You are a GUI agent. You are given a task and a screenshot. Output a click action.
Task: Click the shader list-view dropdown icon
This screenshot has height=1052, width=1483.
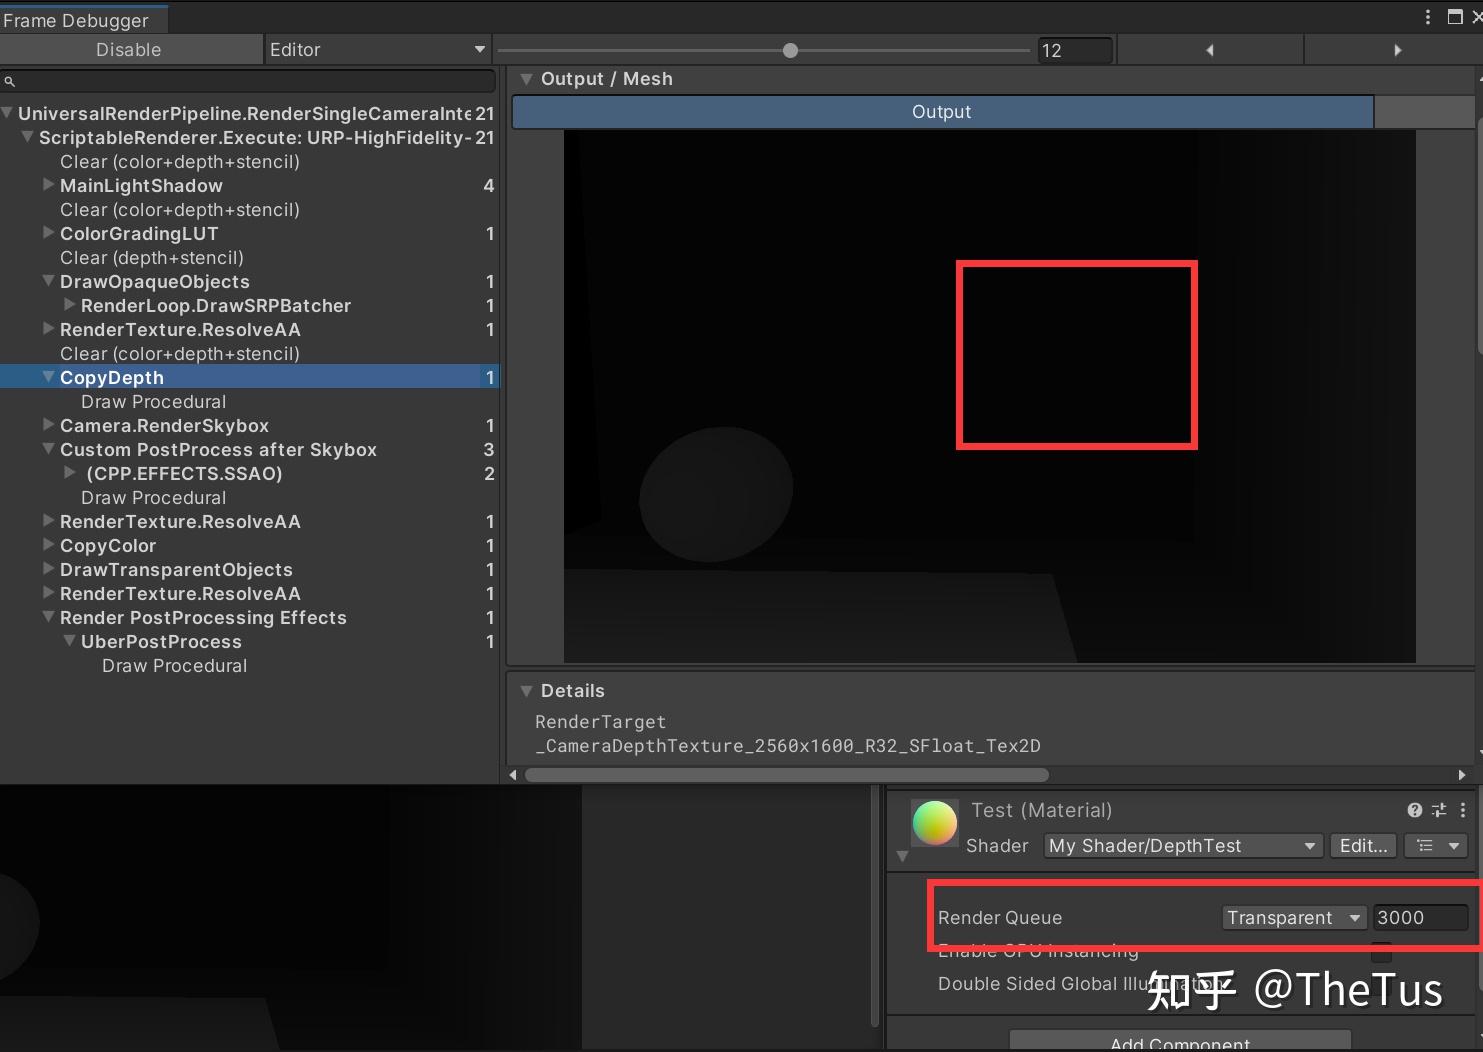1436,846
